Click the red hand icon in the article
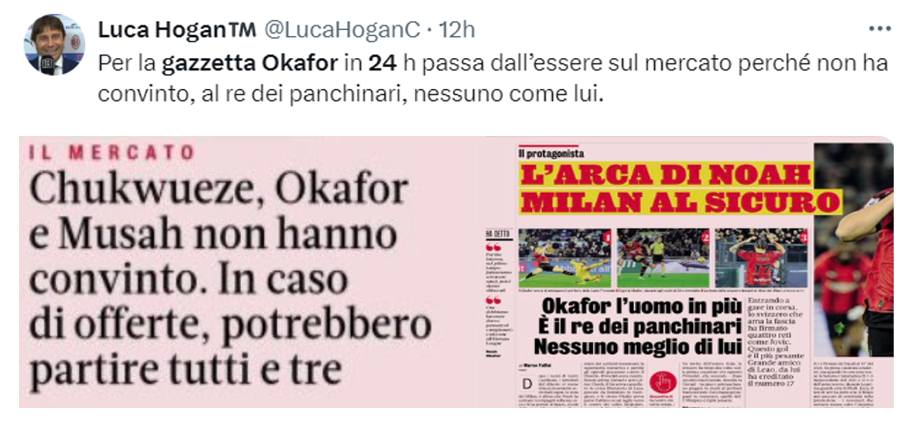 click(x=663, y=383)
